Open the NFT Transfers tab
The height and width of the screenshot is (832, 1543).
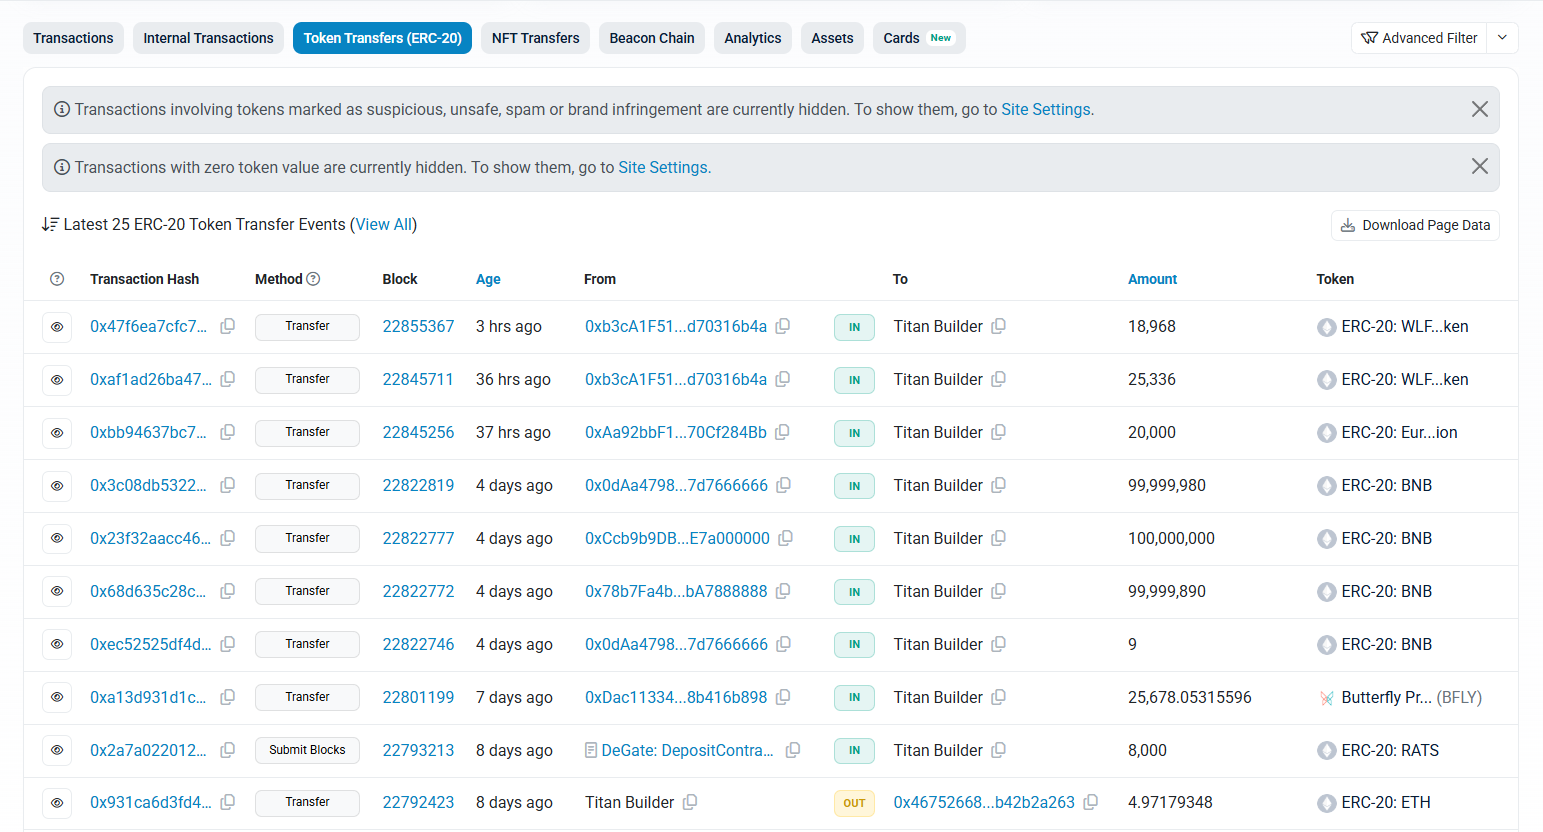(536, 38)
